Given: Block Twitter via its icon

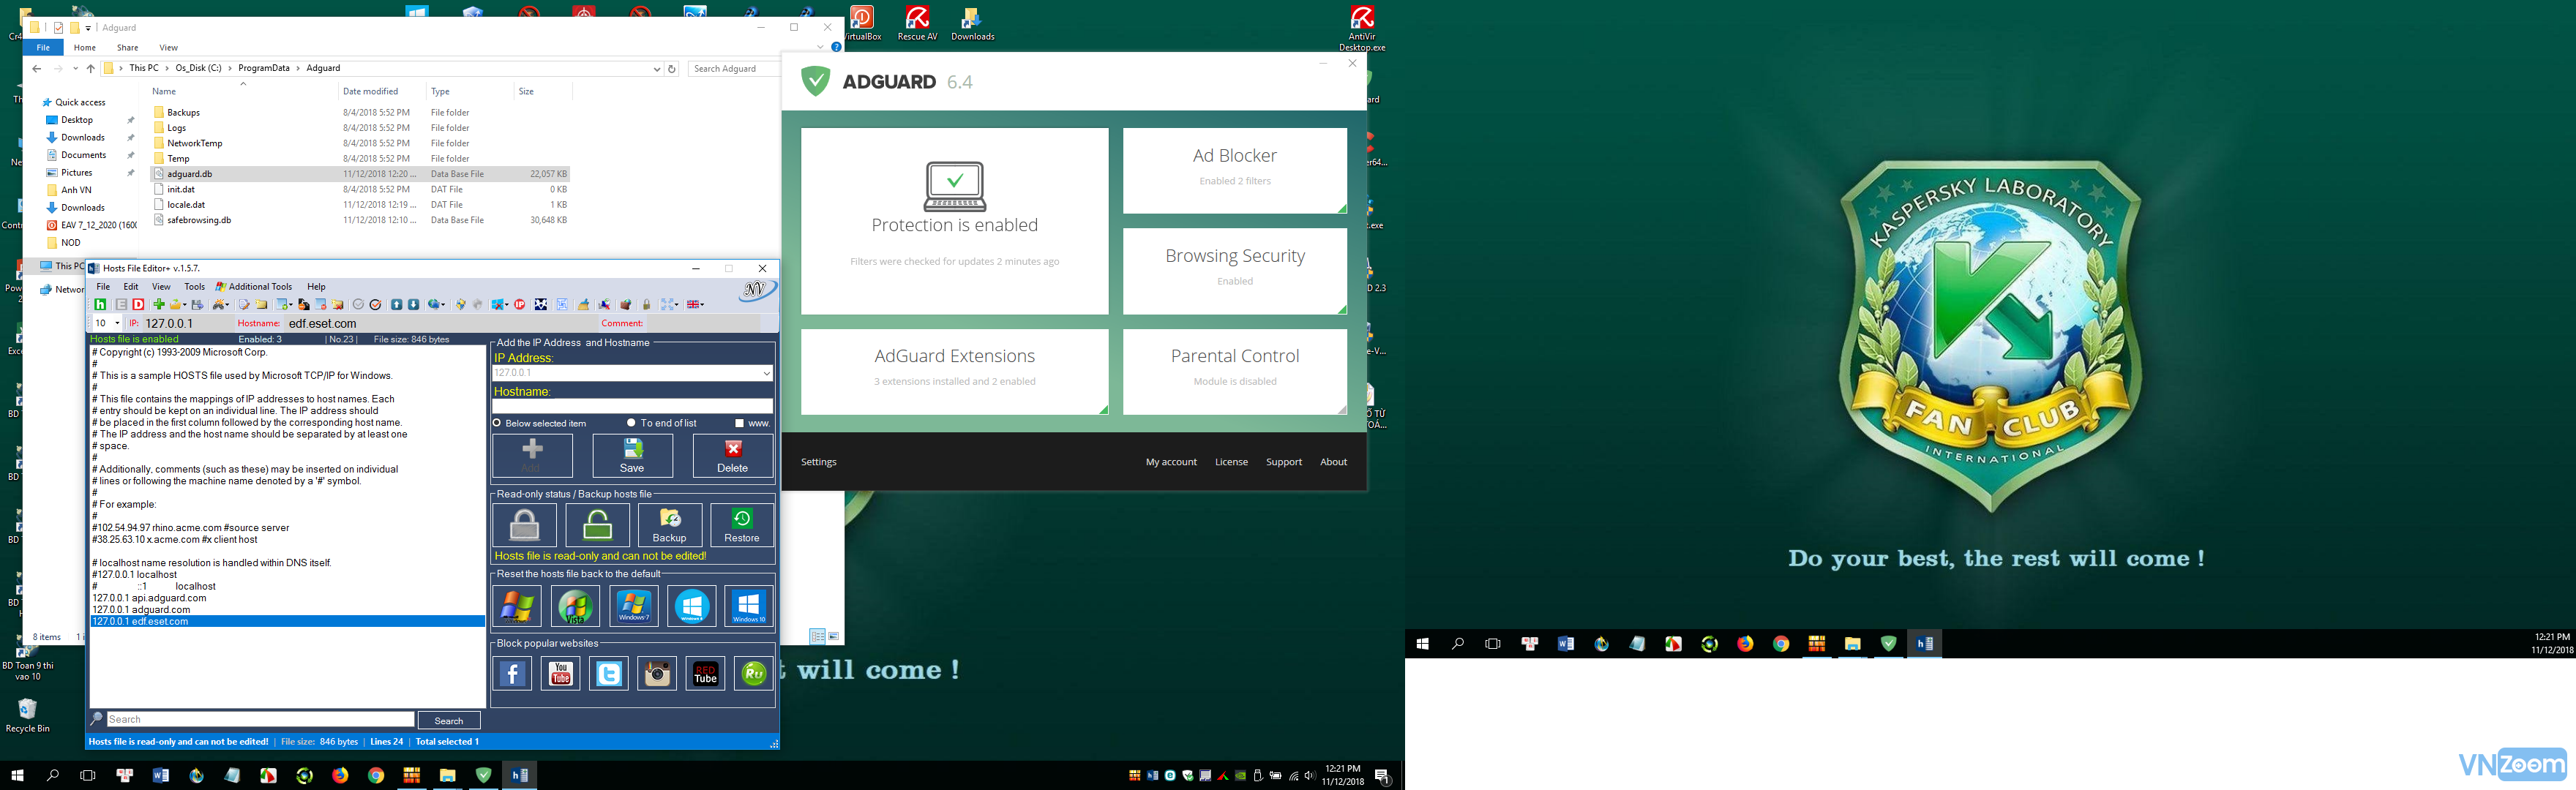Looking at the screenshot, I should (x=609, y=674).
